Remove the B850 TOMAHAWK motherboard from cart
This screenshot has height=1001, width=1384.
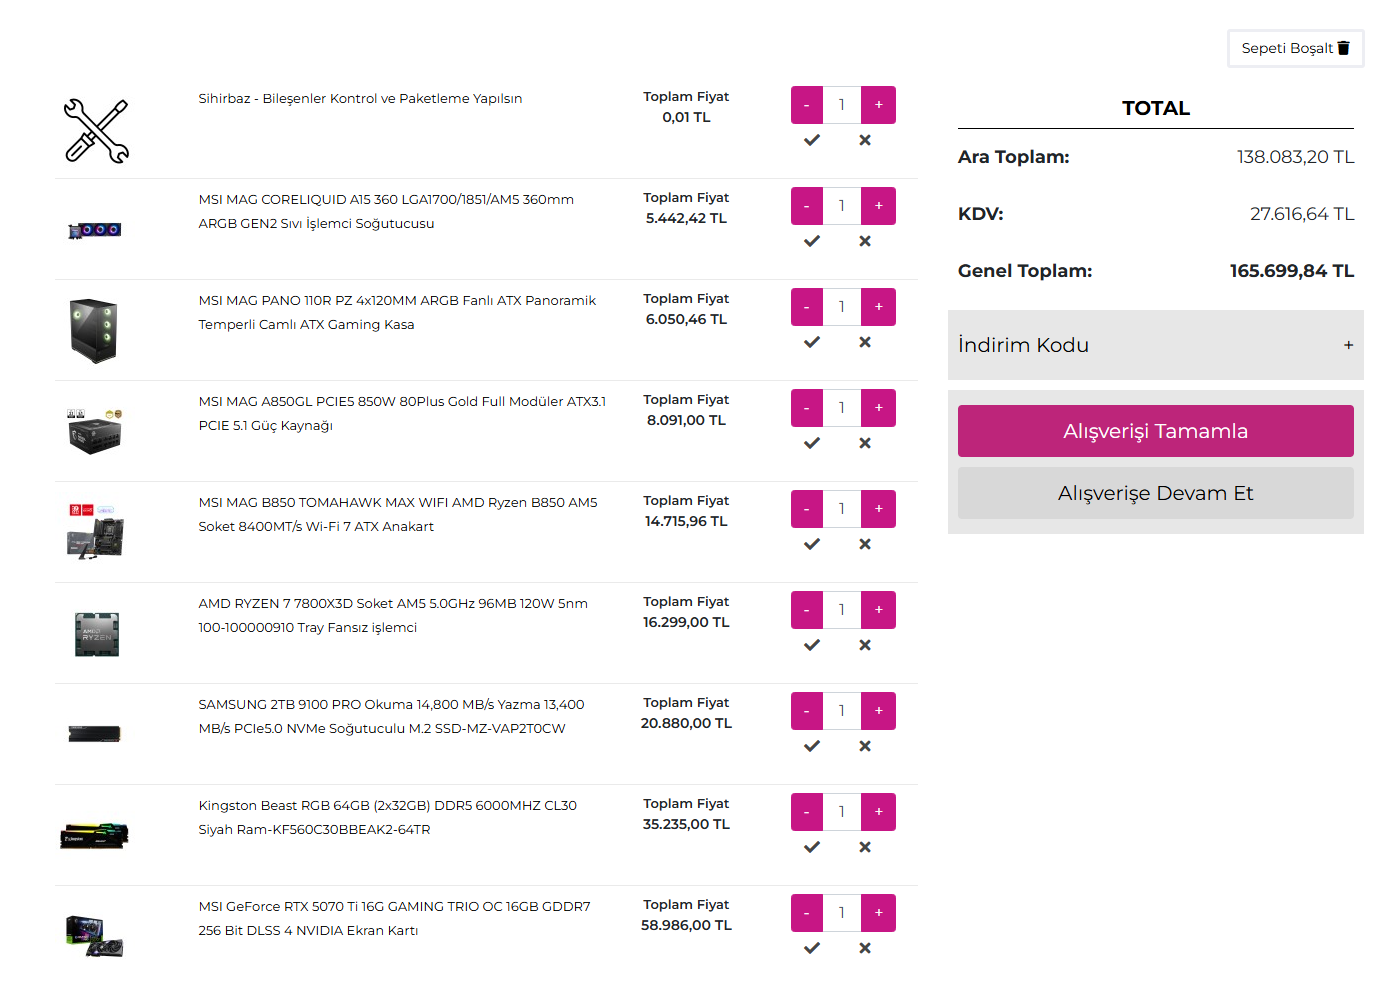865,544
